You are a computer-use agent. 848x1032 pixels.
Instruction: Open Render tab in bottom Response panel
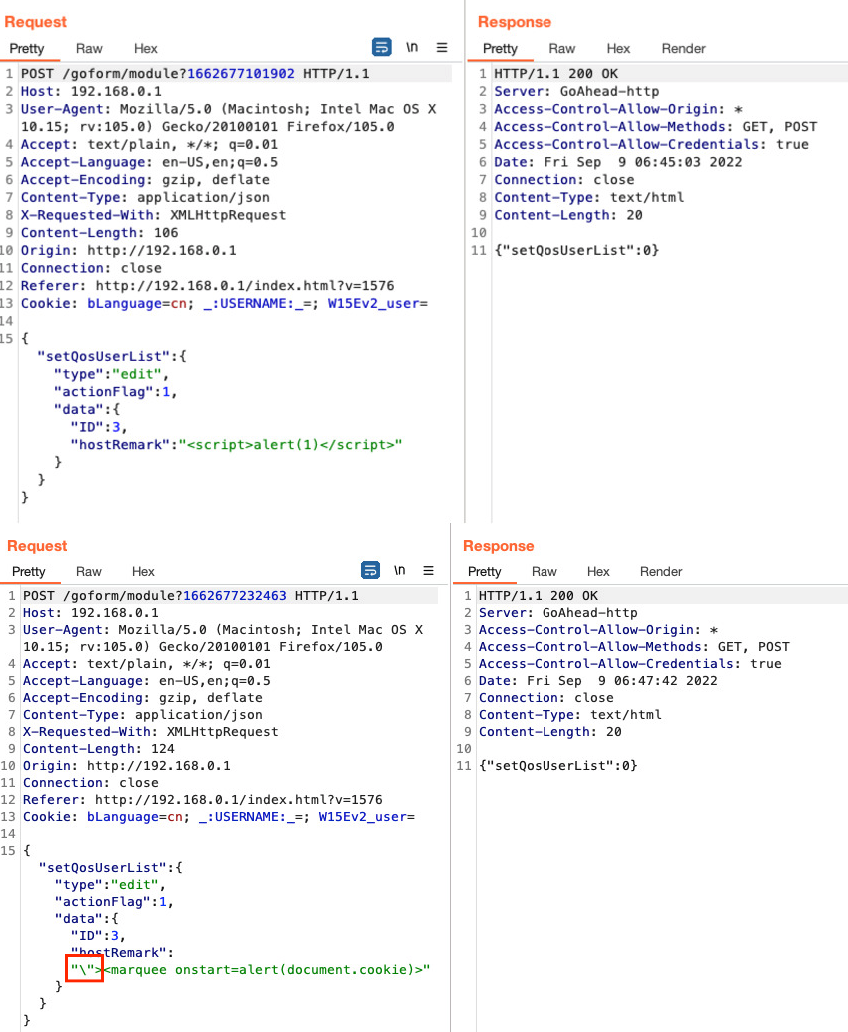[x=661, y=571]
